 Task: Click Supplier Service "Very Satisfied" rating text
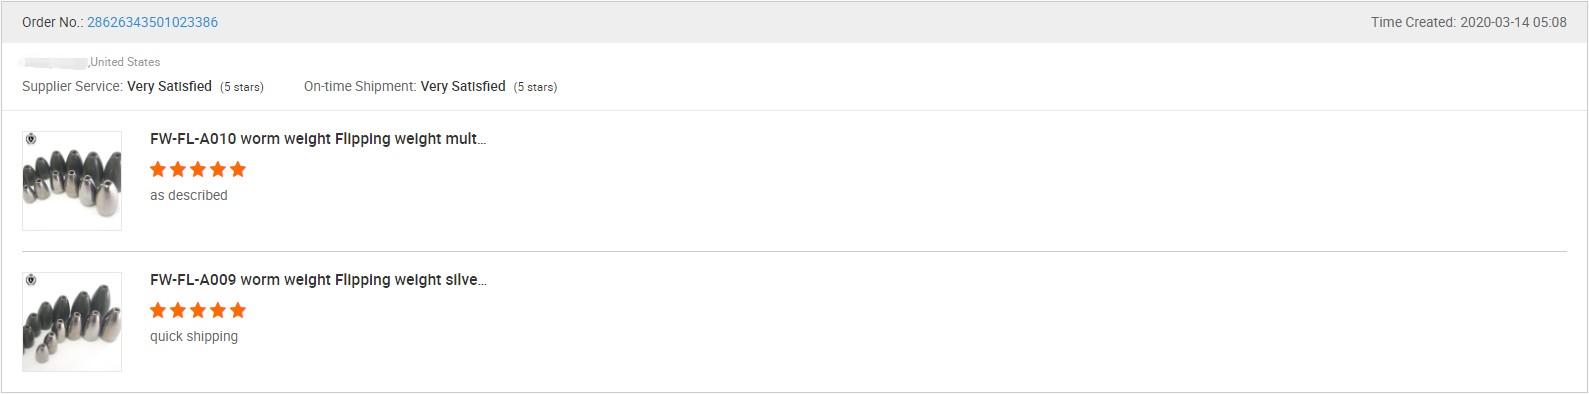coord(169,86)
